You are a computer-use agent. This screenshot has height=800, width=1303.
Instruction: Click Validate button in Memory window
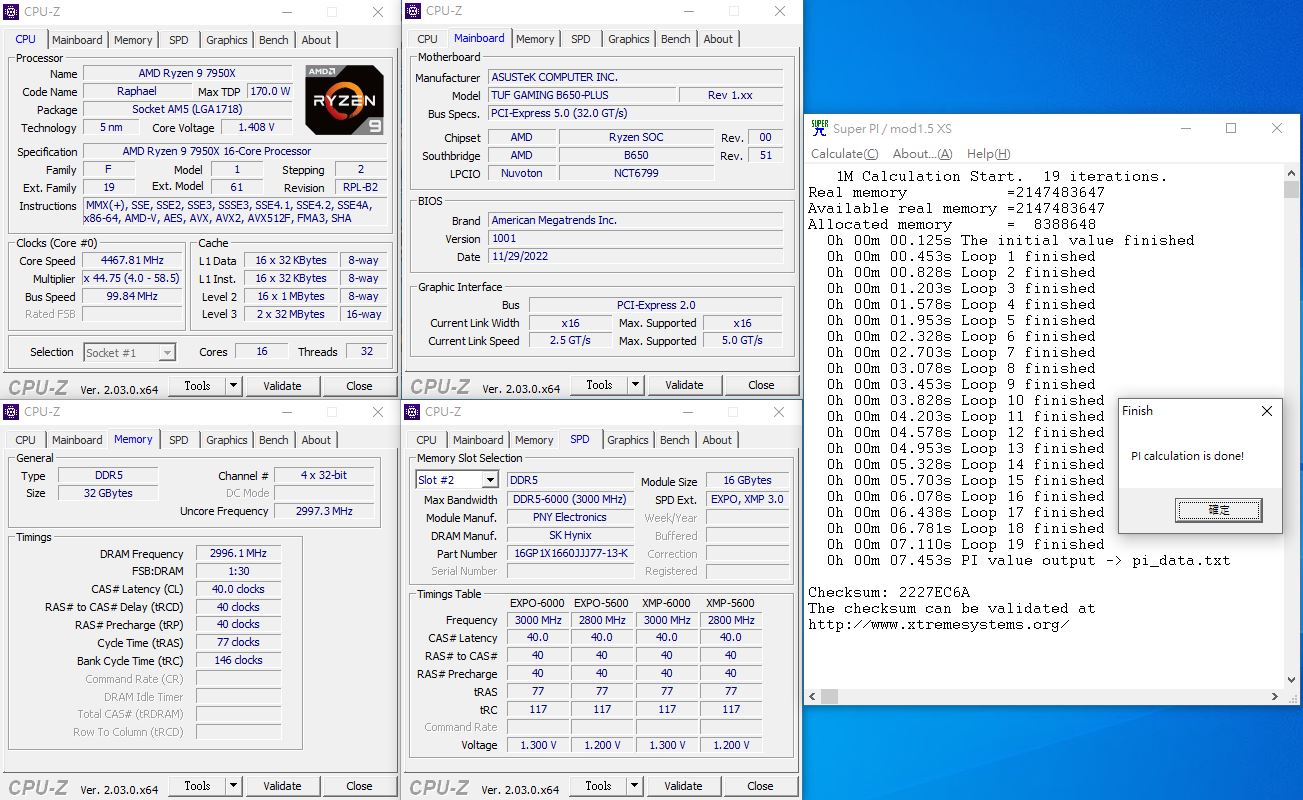282,786
